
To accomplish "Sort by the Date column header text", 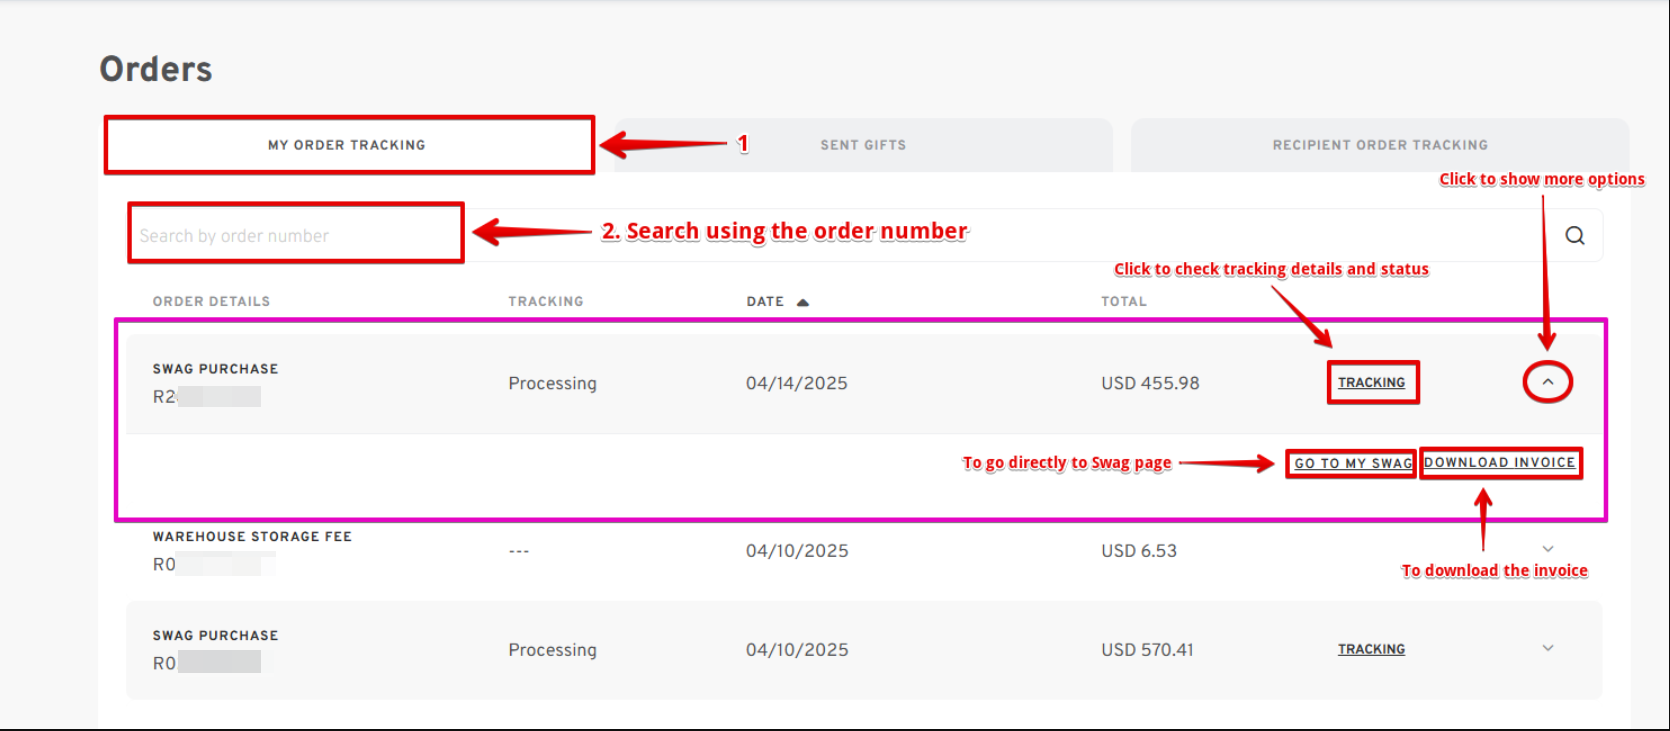I will point(765,301).
